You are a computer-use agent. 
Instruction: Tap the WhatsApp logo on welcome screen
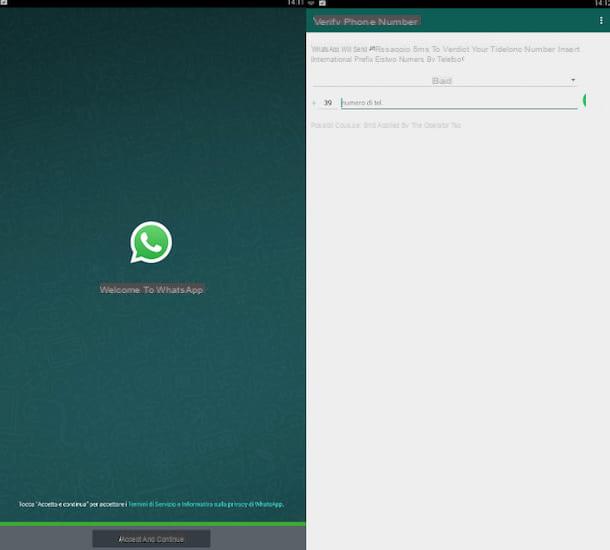[x=151, y=242]
